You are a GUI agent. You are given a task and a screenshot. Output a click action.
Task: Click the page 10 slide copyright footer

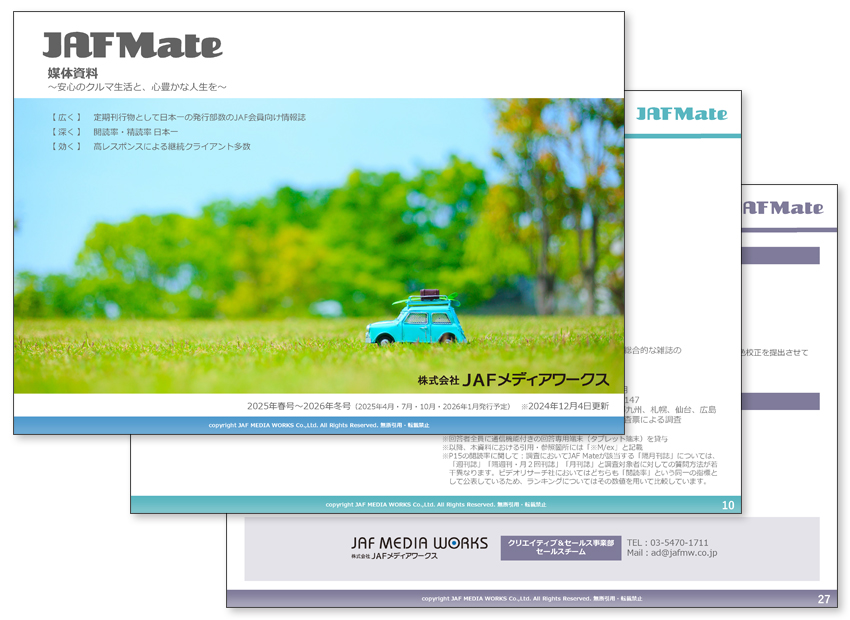tap(436, 505)
